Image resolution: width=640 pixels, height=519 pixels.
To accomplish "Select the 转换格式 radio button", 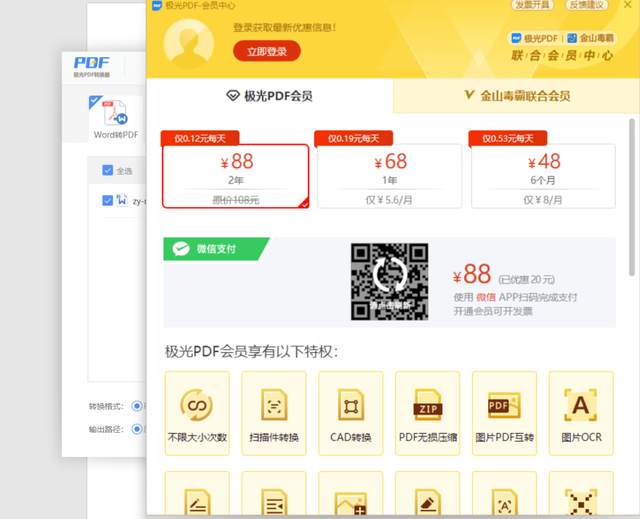I will coord(137,406).
